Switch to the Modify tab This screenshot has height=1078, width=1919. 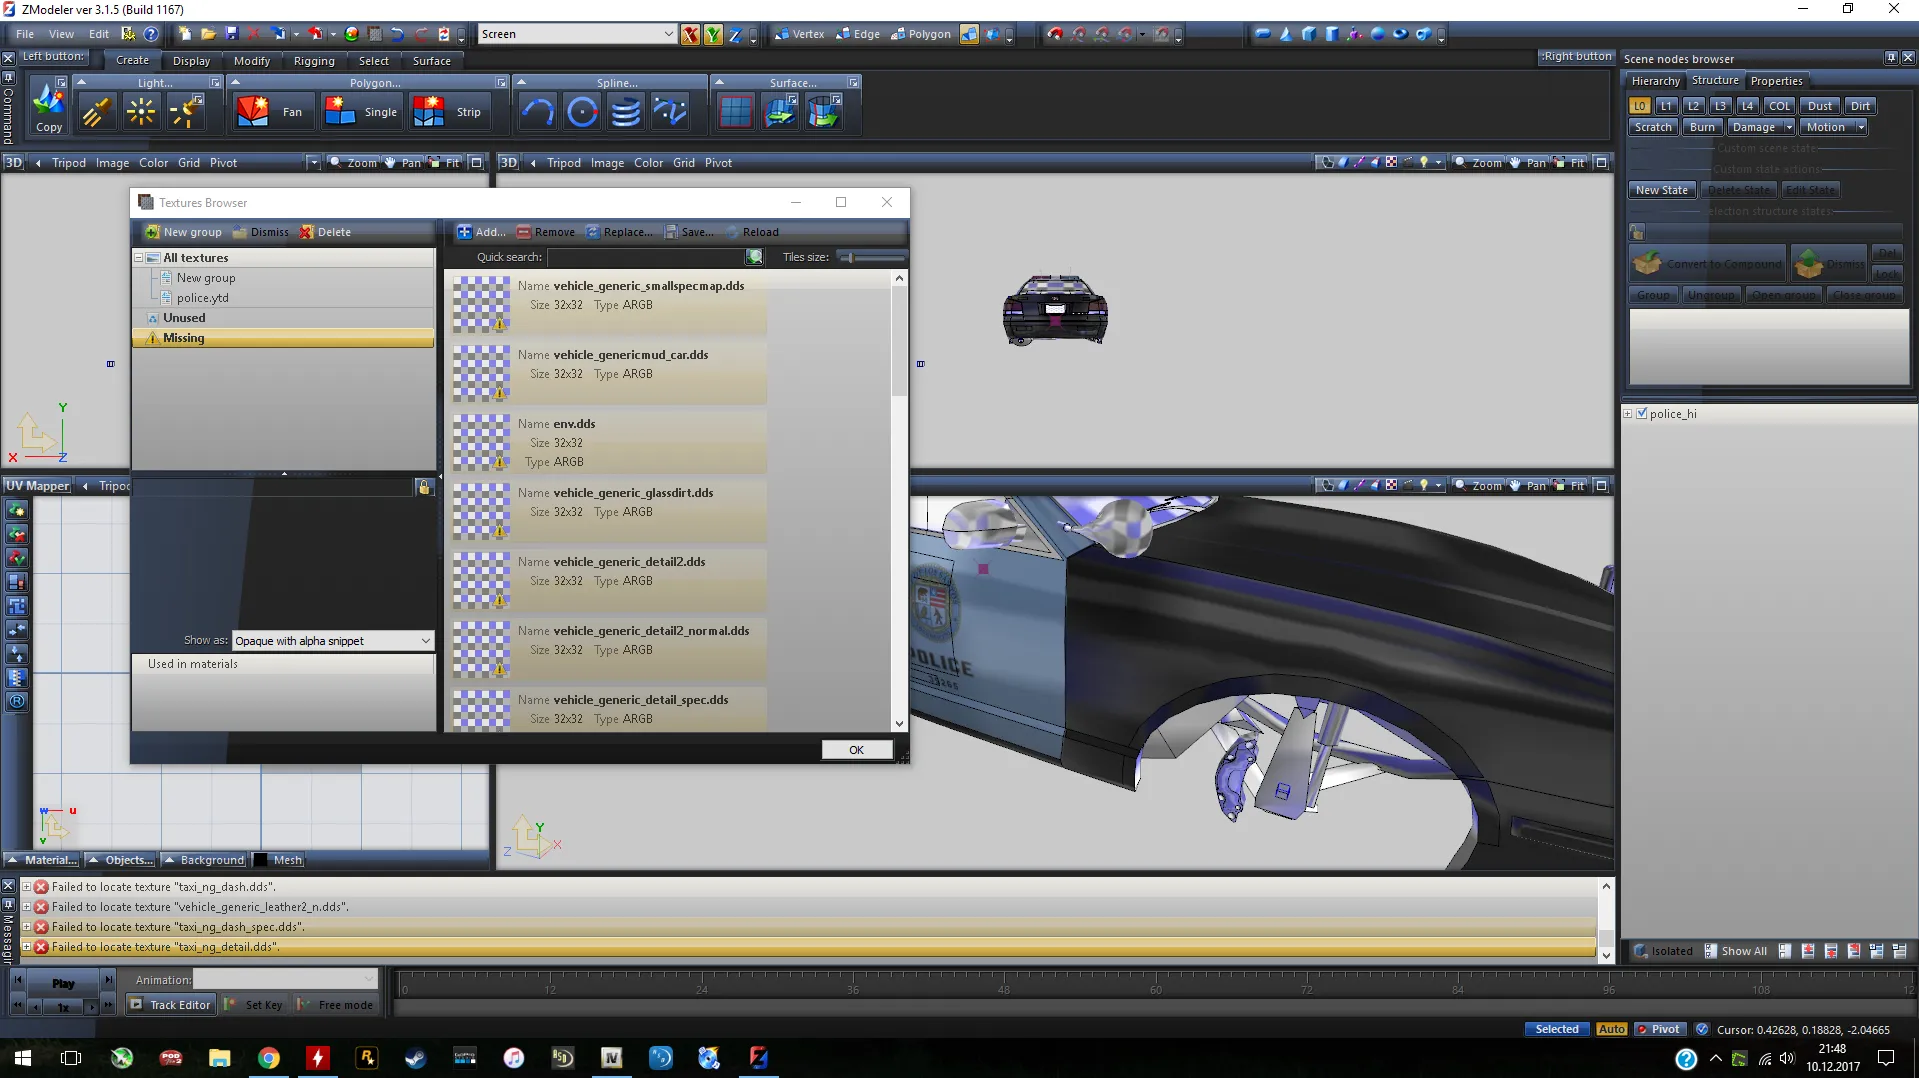[x=251, y=61]
